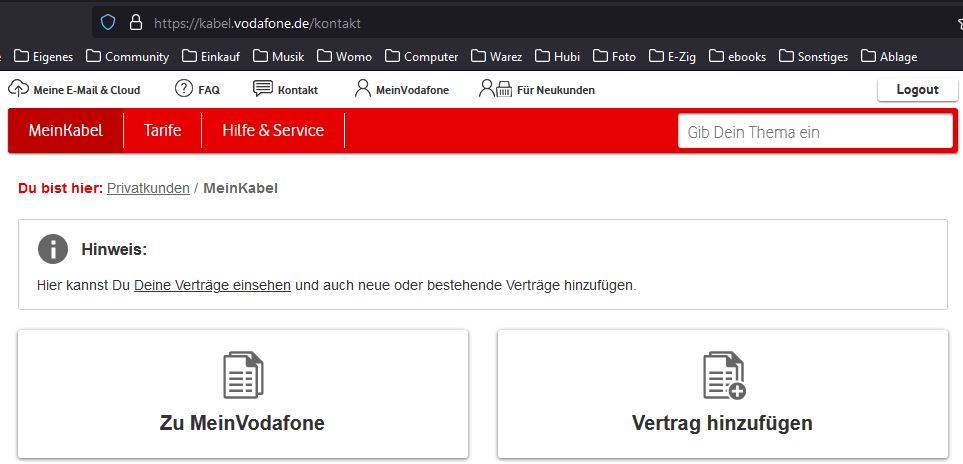Follow the Privatkunden breadcrumb link
Viewport: 963px width, 464px height.
pyautogui.click(x=148, y=188)
